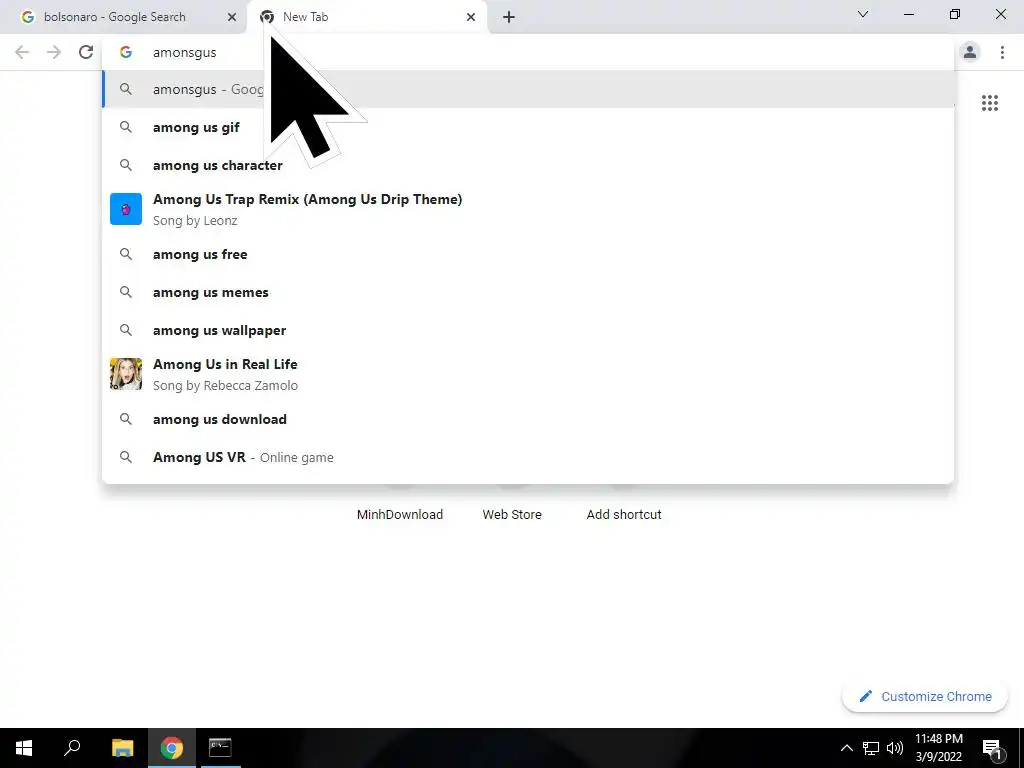Open the Windows Start menu
1024x768 pixels.
(x=24, y=748)
